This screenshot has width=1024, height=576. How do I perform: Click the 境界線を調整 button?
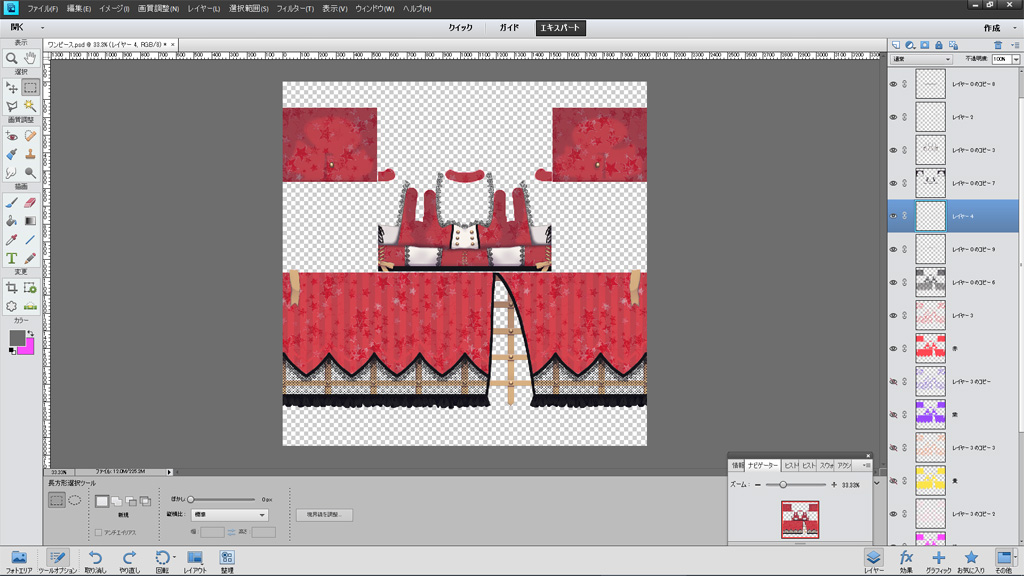(324, 515)
